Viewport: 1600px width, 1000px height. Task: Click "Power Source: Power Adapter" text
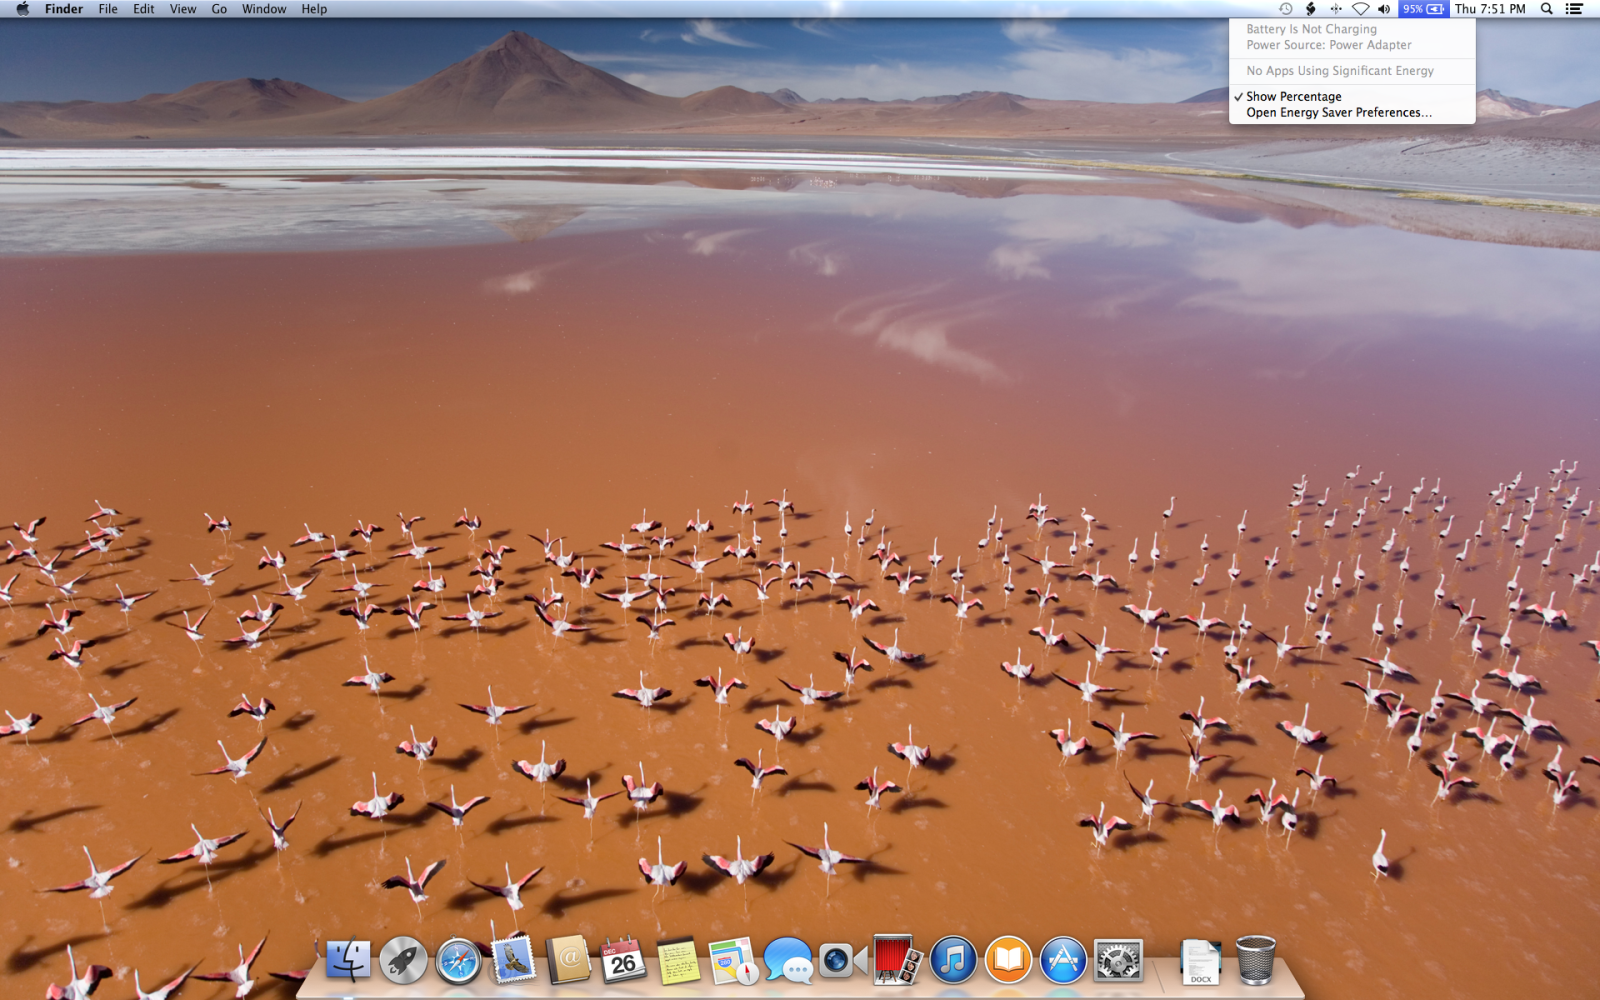pos(1329,45)
